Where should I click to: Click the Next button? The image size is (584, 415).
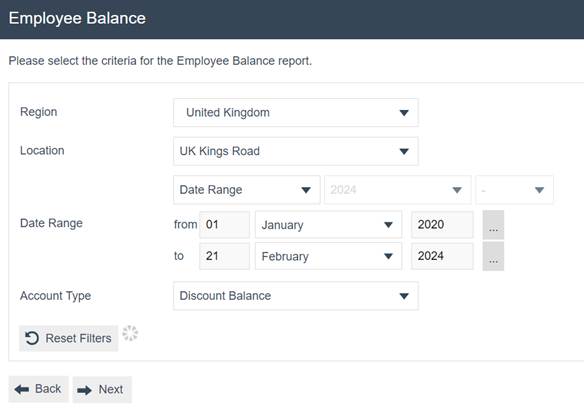tap(102, 390)
